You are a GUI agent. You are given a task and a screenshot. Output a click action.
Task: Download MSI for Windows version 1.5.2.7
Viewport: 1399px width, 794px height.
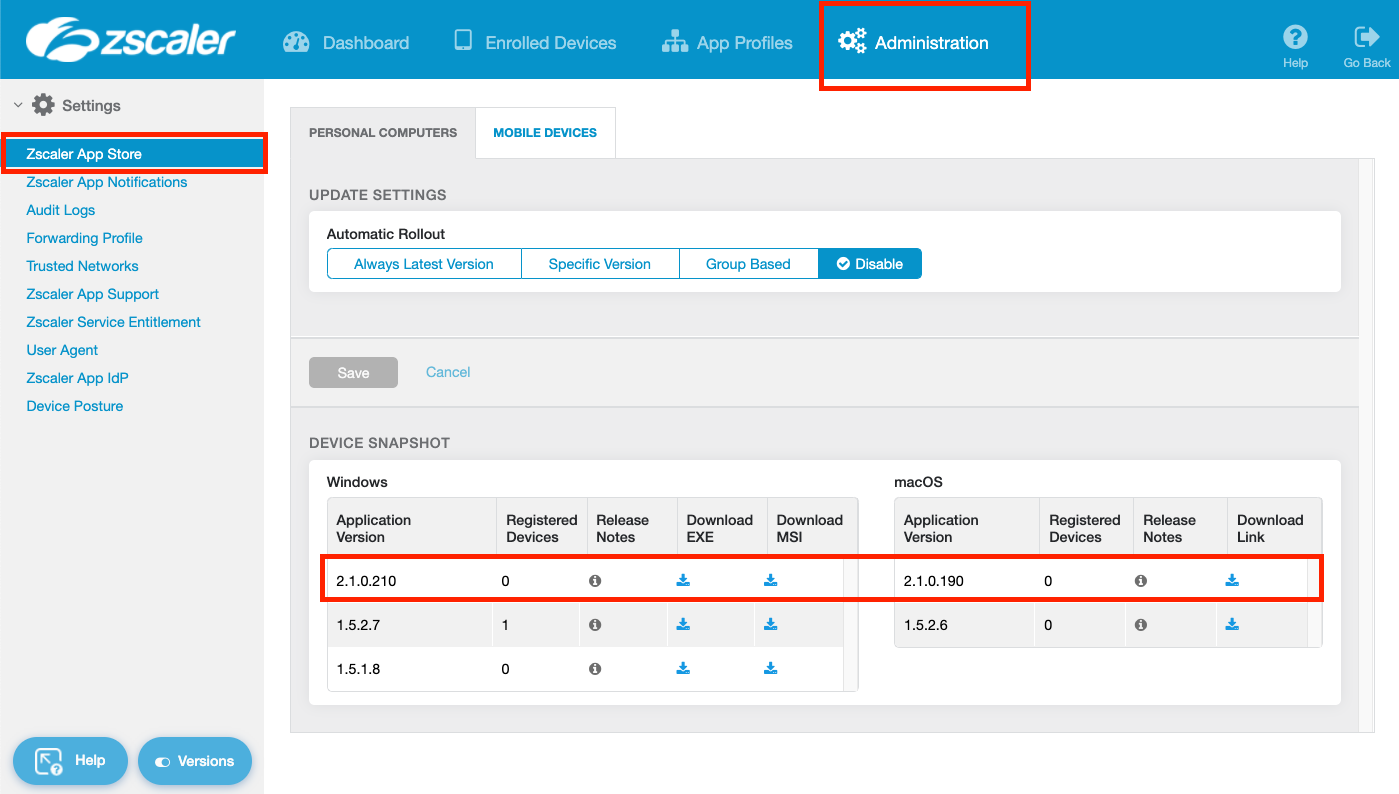770,625
